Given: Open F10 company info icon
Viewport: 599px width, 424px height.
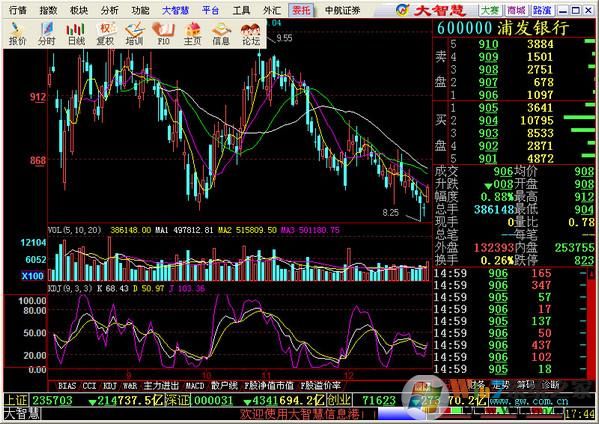Looking at the screenshot, I should [164, 34].
